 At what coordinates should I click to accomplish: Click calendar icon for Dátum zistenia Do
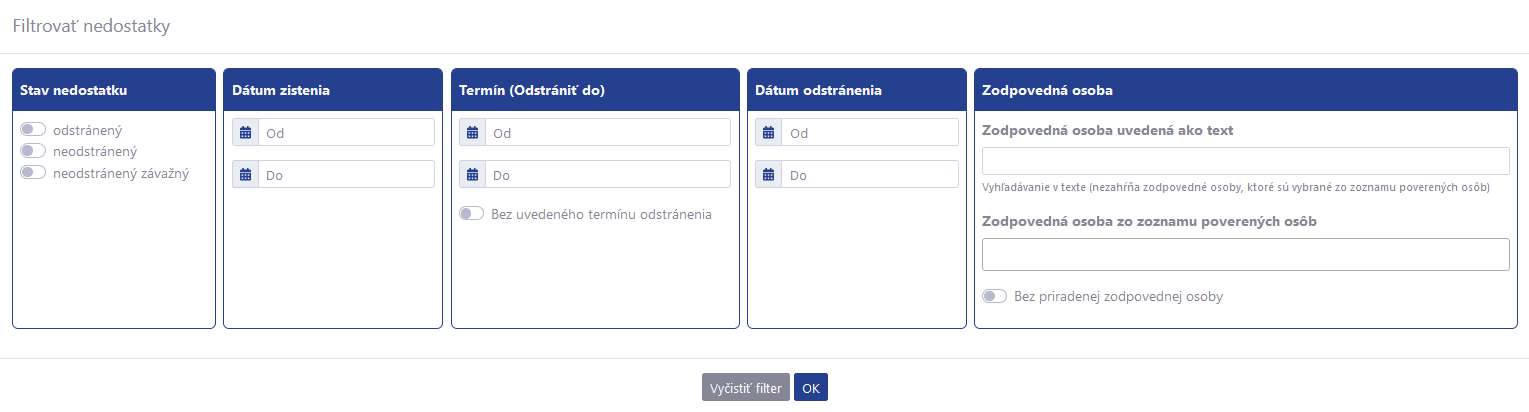[245, 174]
